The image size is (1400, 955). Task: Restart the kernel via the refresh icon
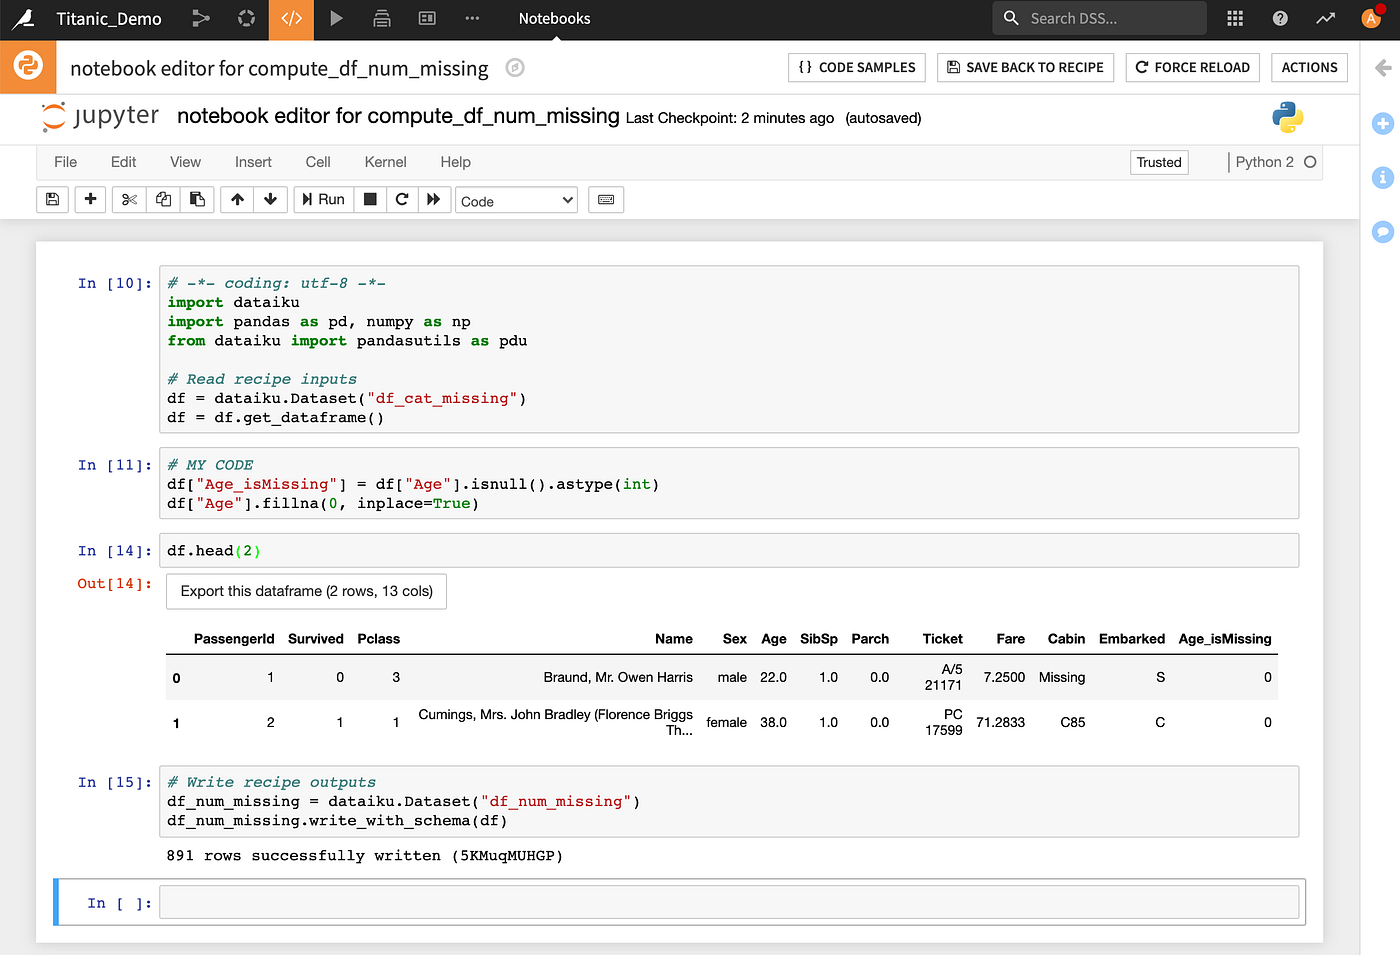402,199
